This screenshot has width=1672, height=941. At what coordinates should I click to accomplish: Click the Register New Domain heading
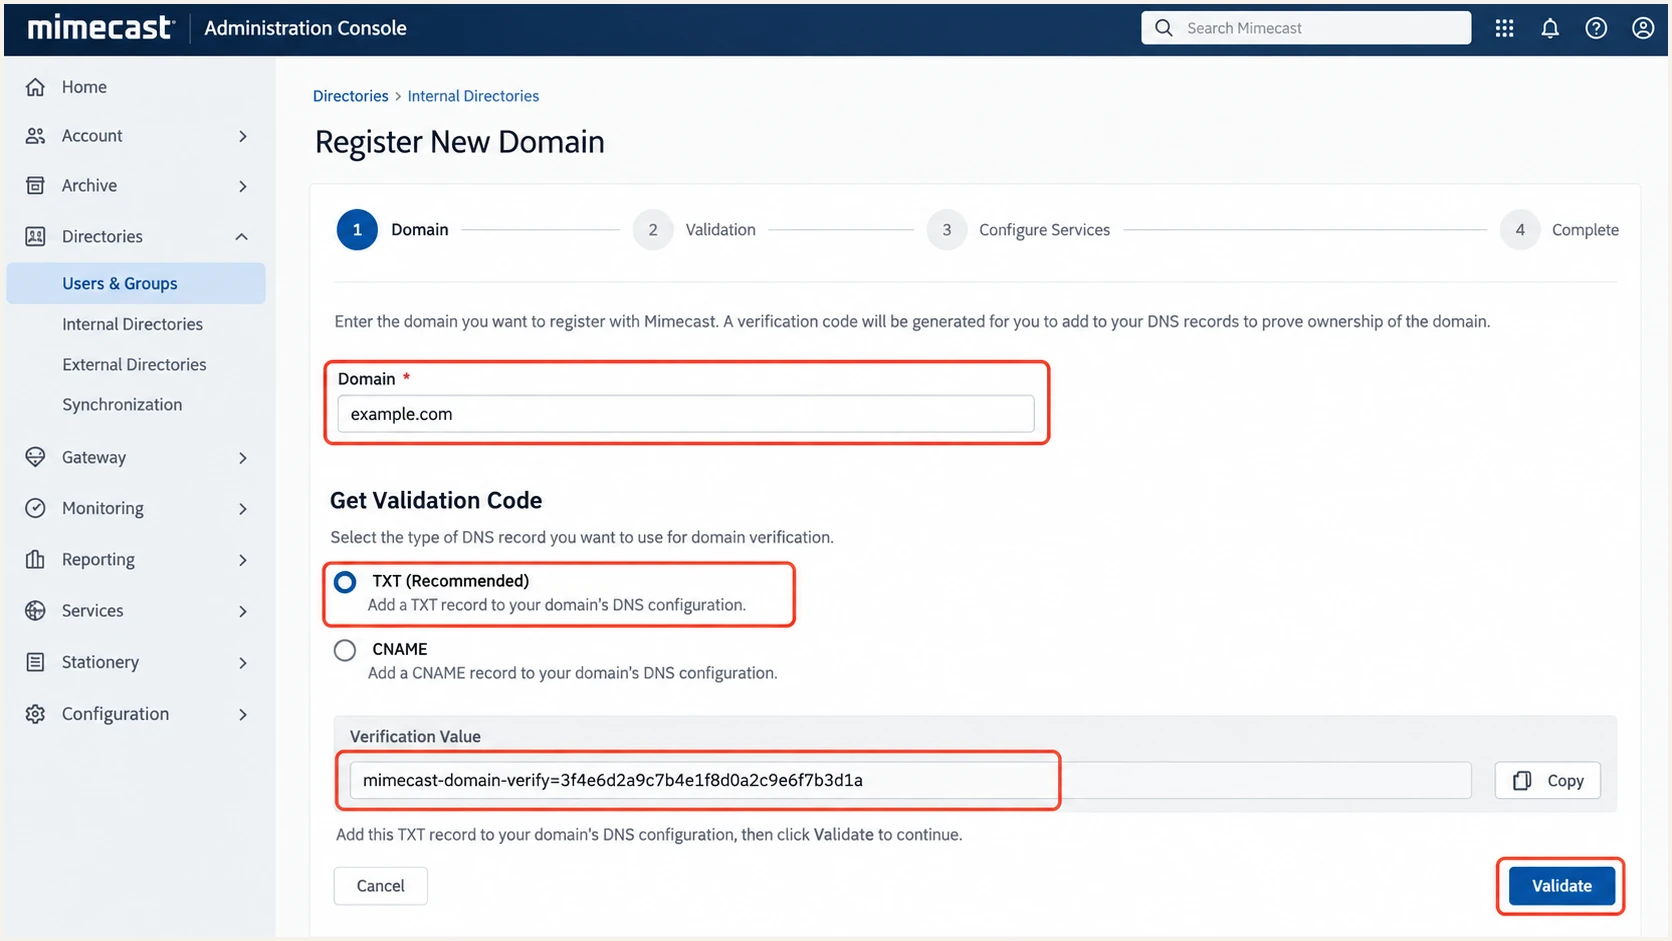[460, 142]
